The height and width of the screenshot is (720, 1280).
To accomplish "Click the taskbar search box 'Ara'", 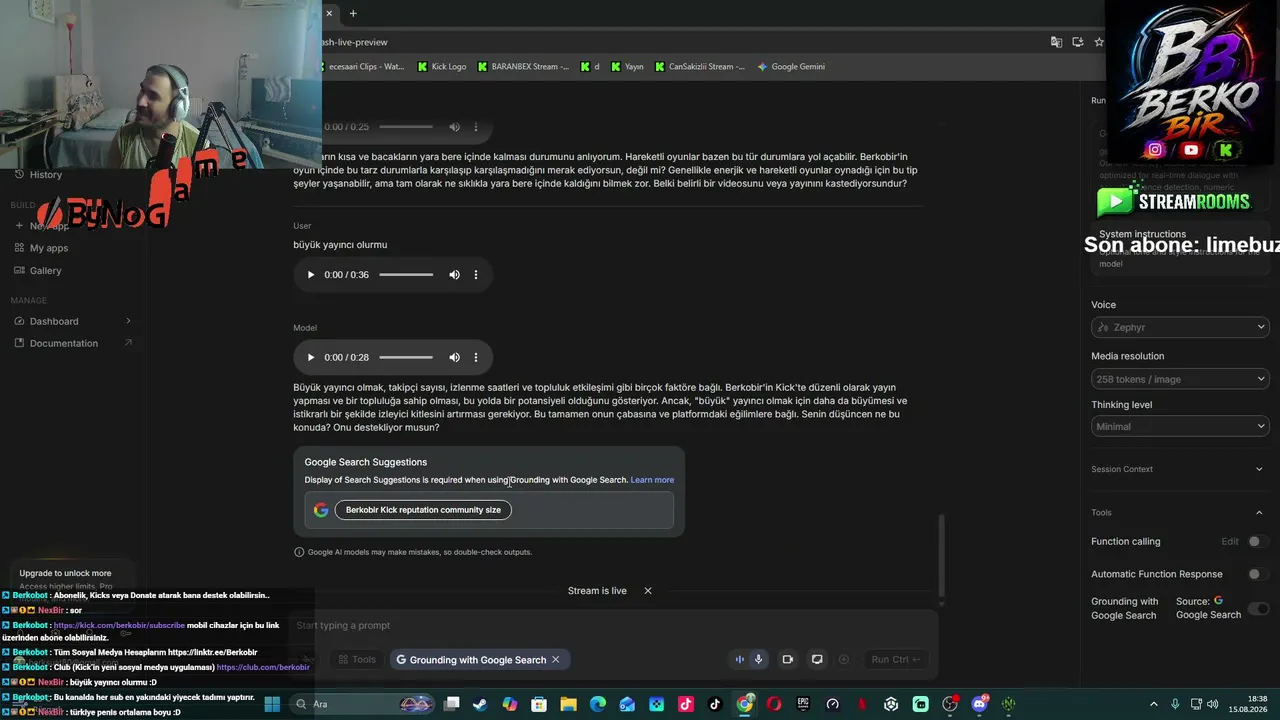I will pos(363,704).
